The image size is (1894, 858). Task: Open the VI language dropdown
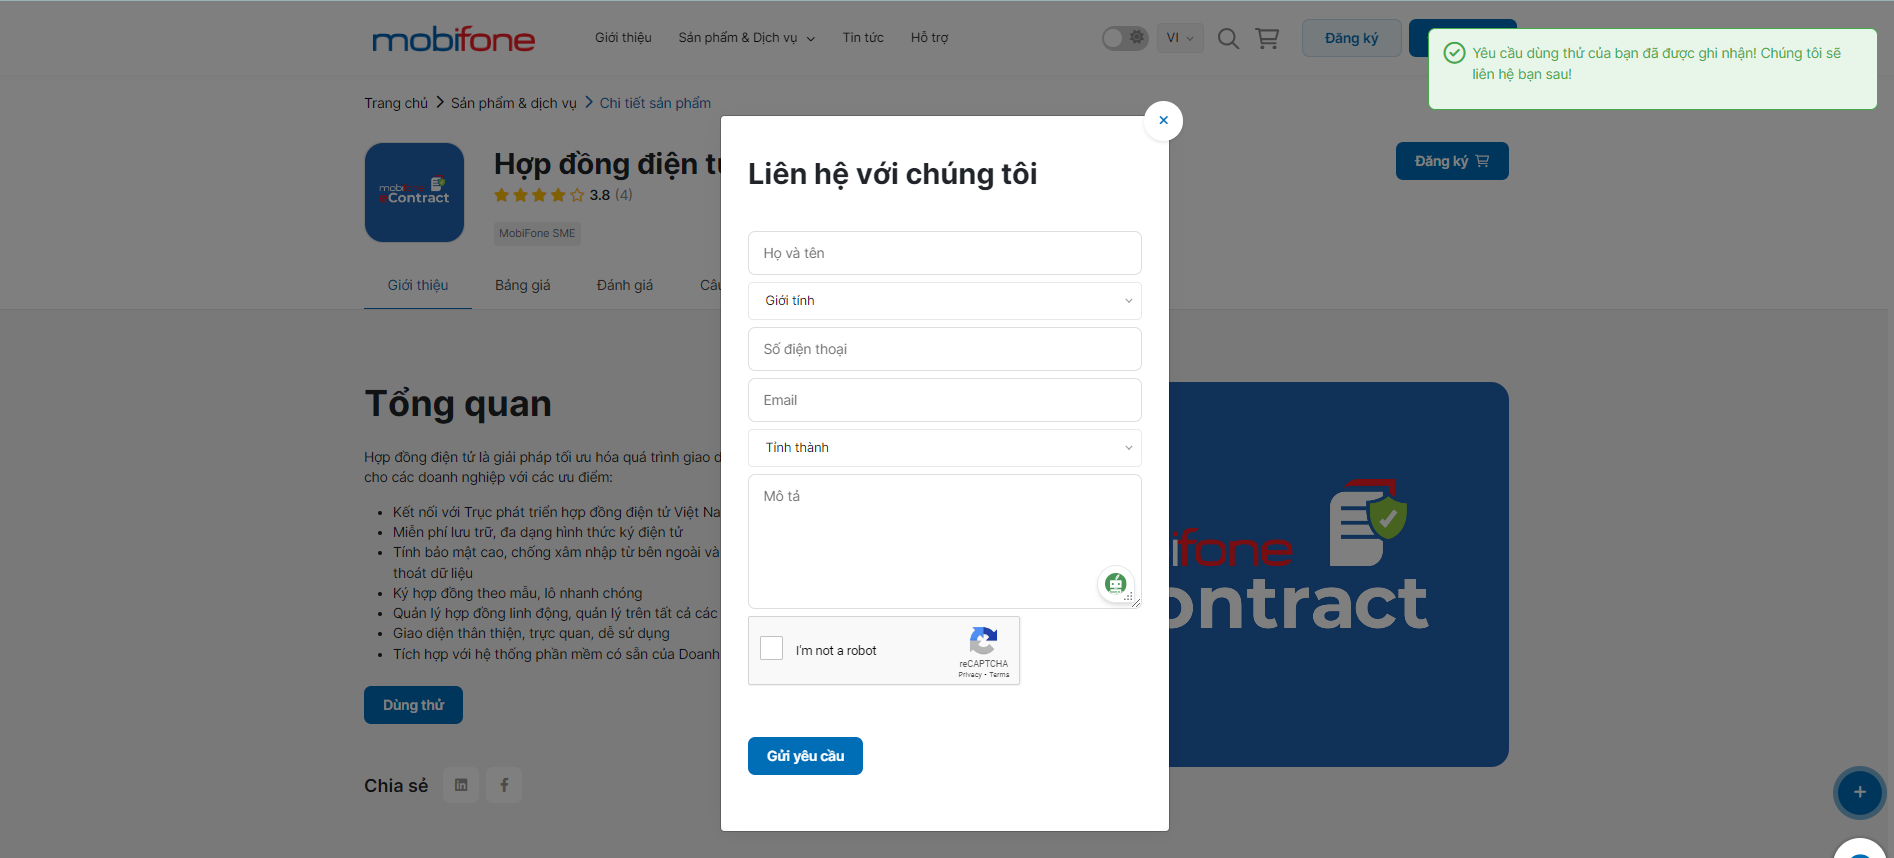[1180, 38]
